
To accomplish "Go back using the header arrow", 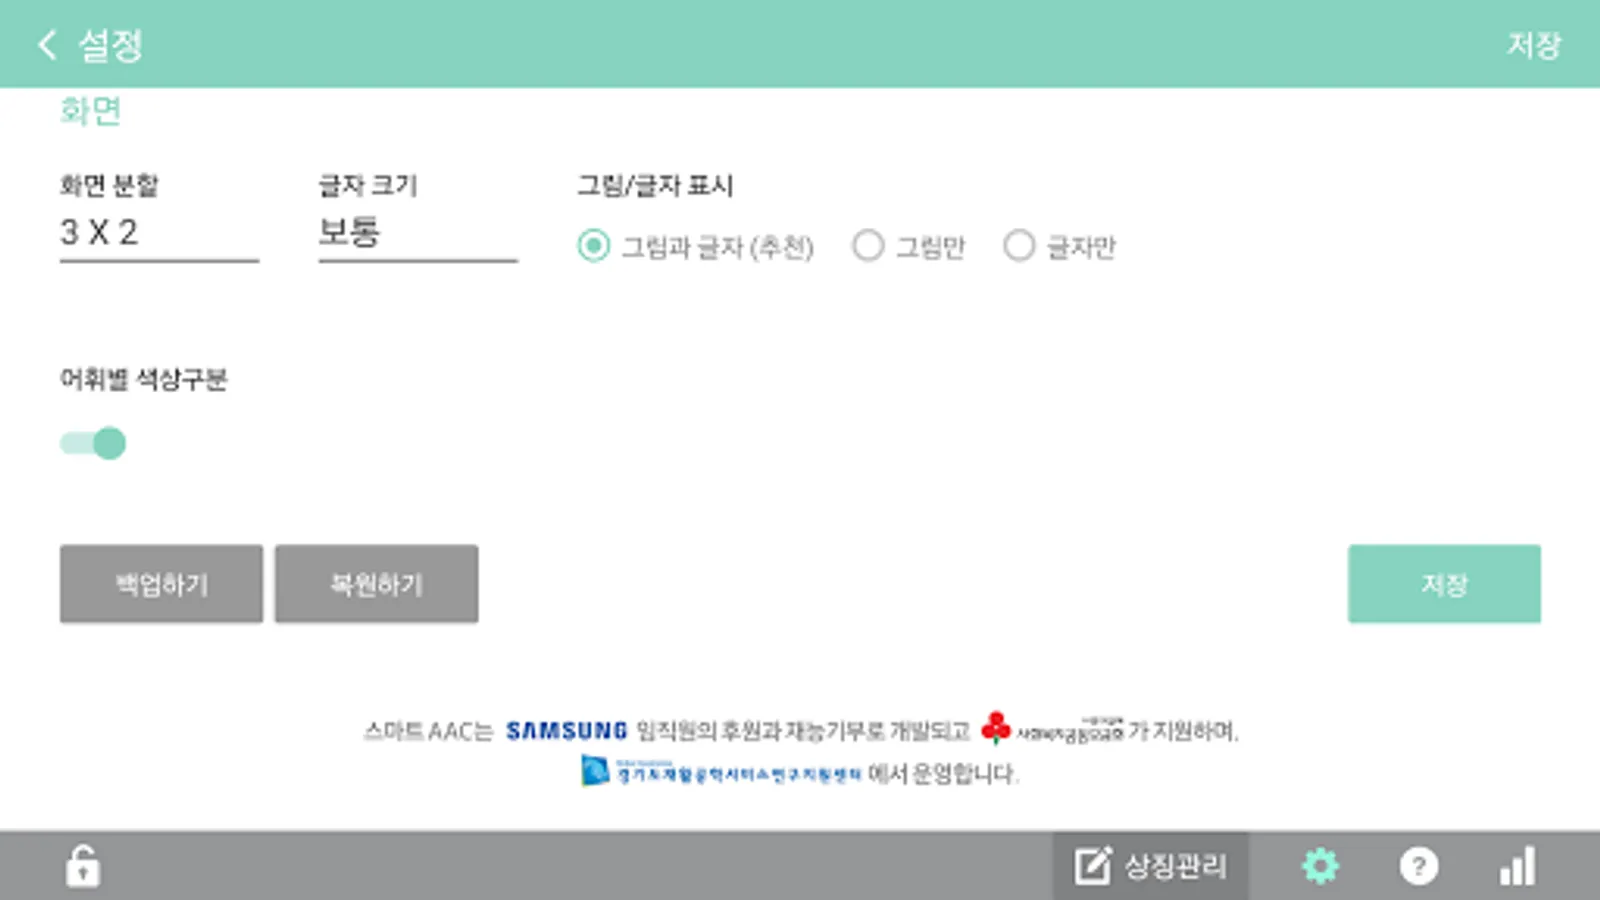I will pyautogui.click(x=47, y=44).
